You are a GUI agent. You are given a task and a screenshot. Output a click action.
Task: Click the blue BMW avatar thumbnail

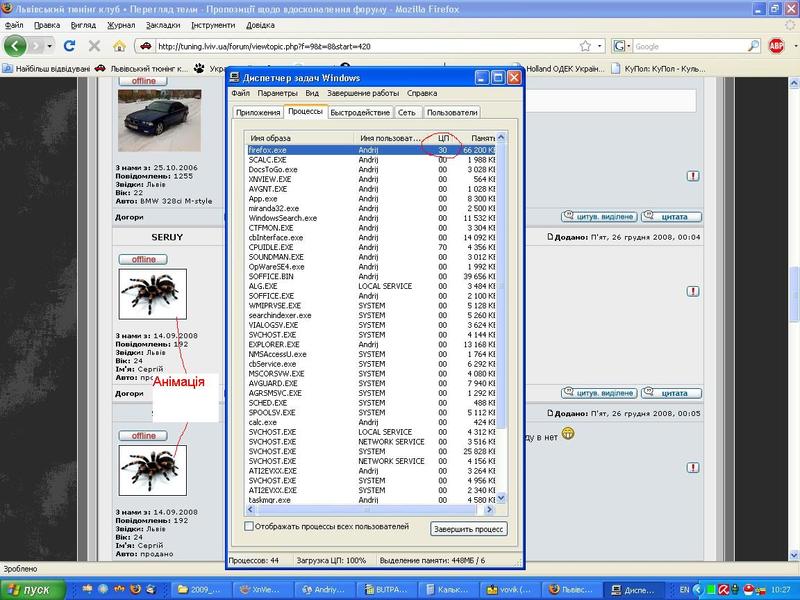(160, 120)
